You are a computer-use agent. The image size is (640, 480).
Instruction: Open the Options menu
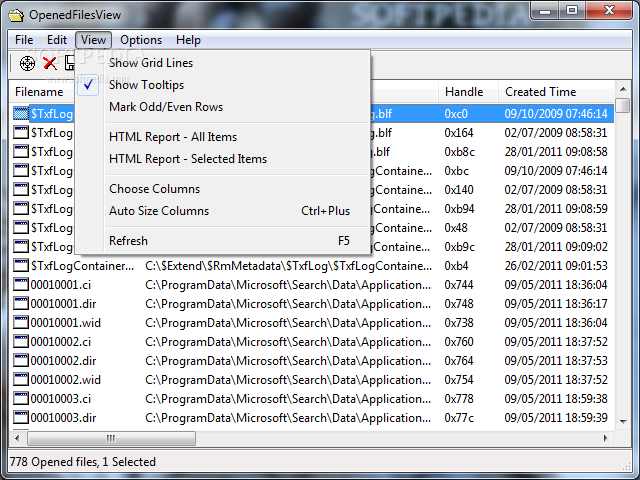[x=141, y=40]
